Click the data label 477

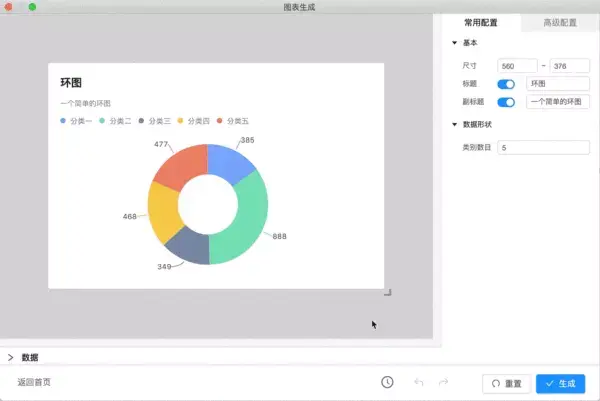[161, 144]
